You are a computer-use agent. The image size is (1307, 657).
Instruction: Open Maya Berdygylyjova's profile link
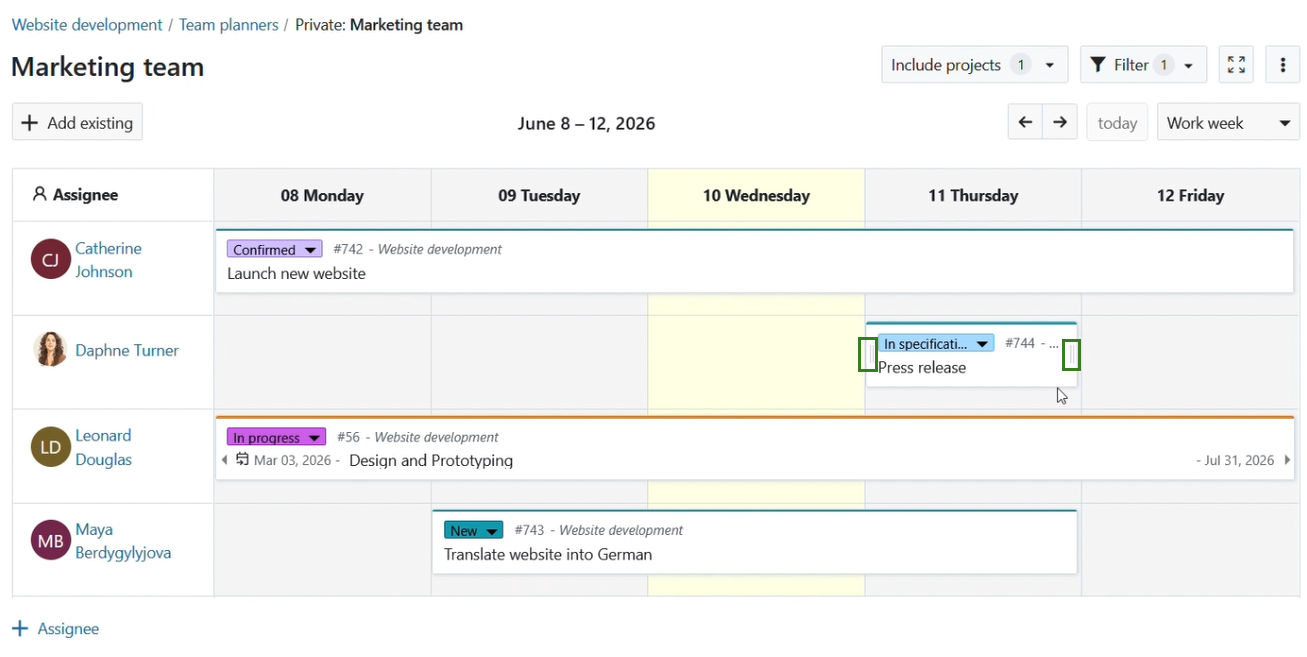click(123, 541)
